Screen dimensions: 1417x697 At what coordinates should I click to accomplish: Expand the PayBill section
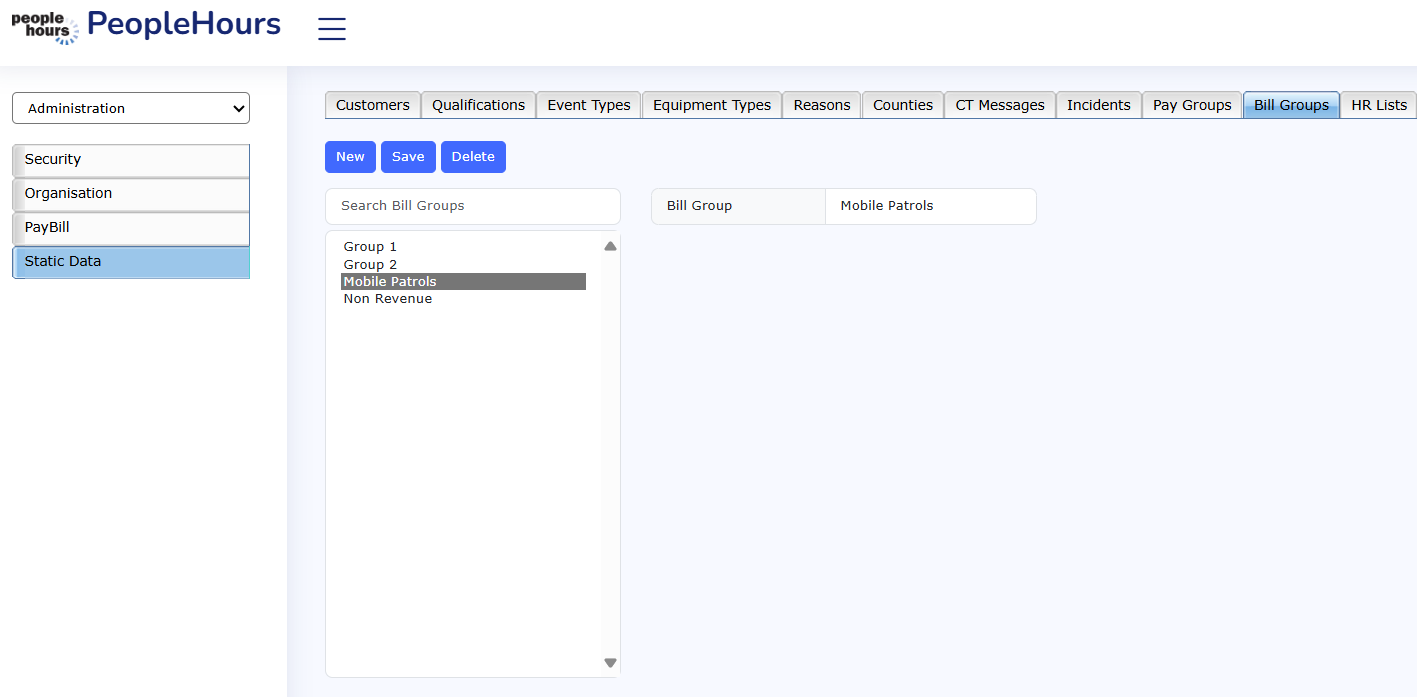(x=131, y=228)
